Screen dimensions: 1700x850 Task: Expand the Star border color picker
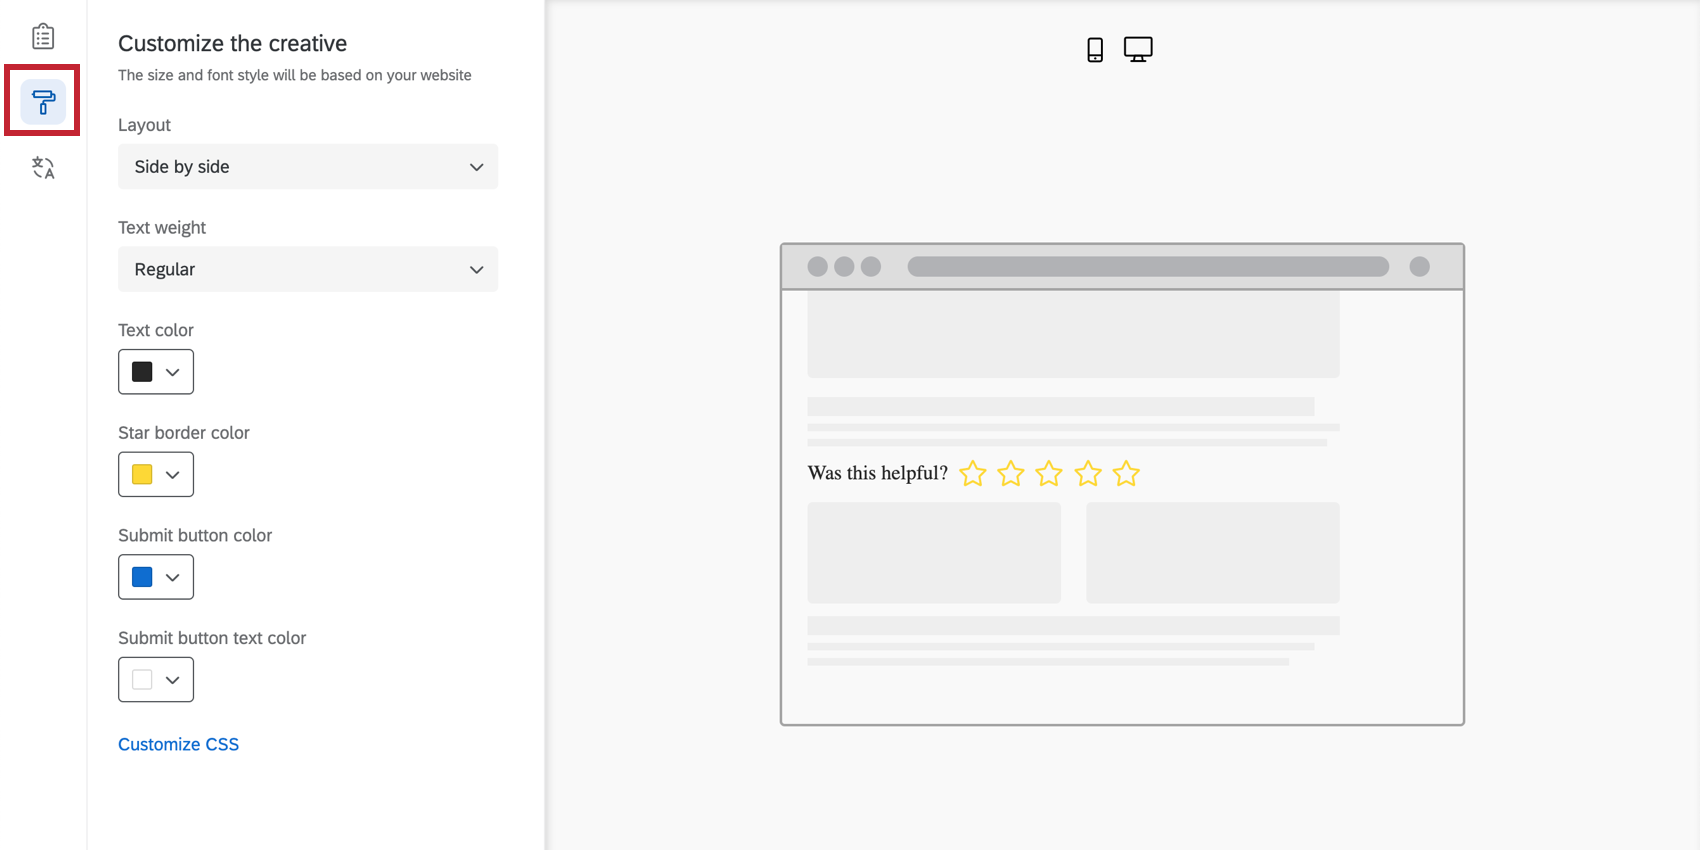pyautogui.click(x=156, y=474)
